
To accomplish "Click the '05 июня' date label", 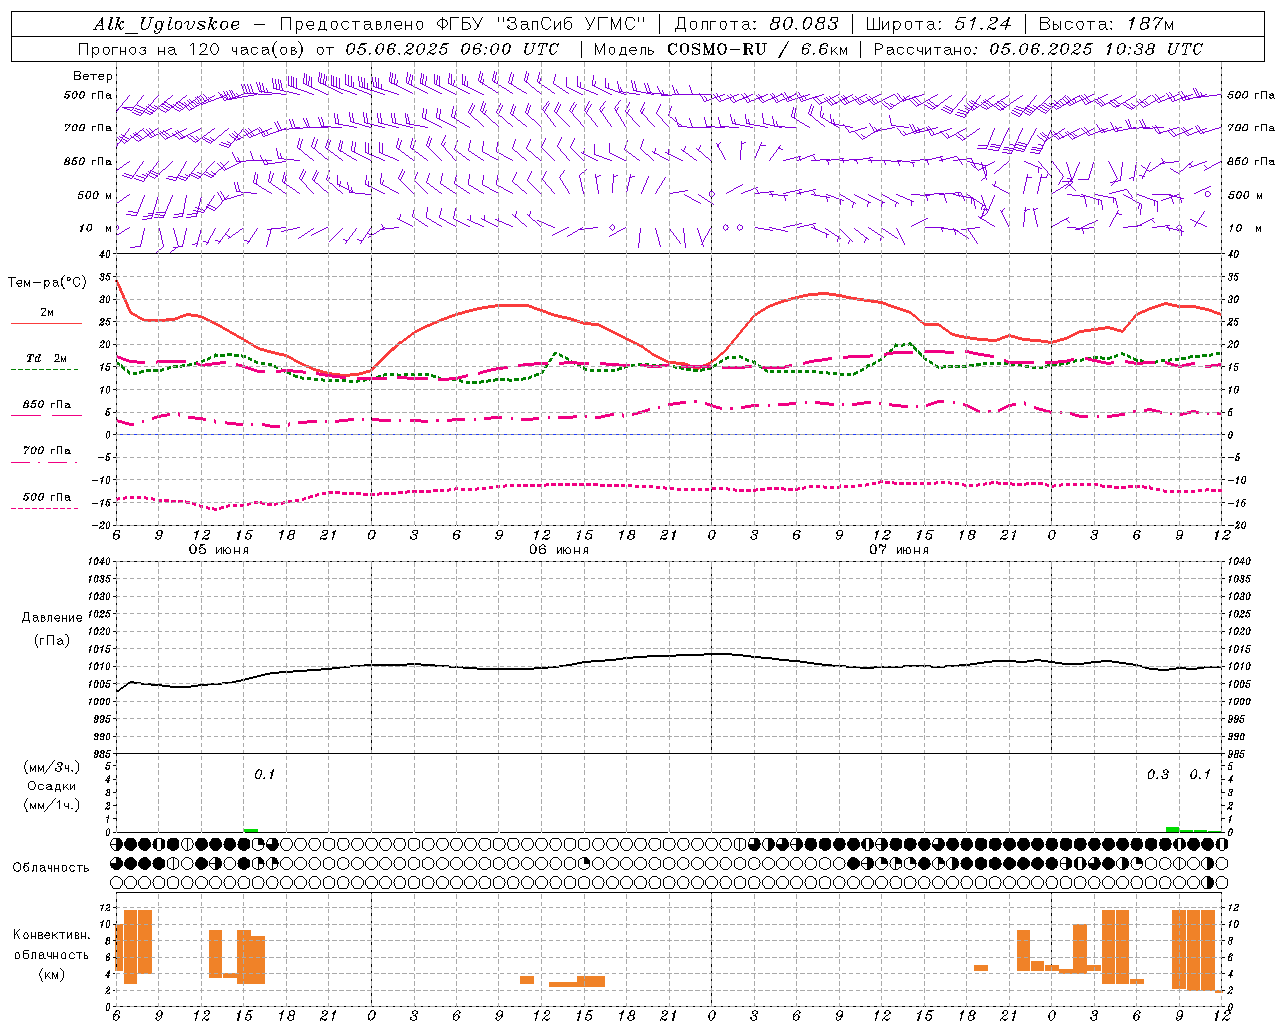I will coord(219,550).
